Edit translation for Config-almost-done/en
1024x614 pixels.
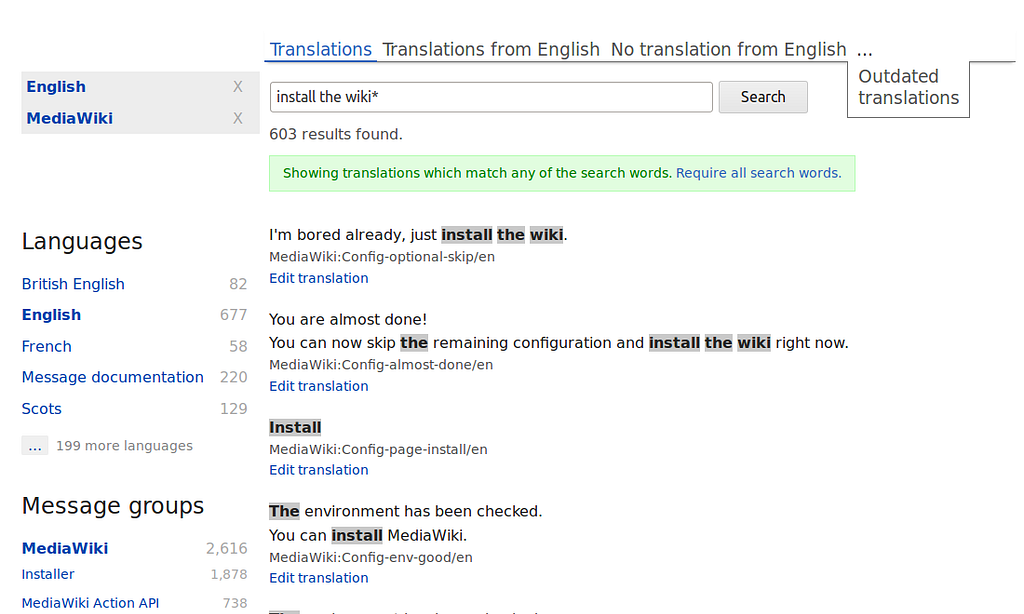pos(319,386)
